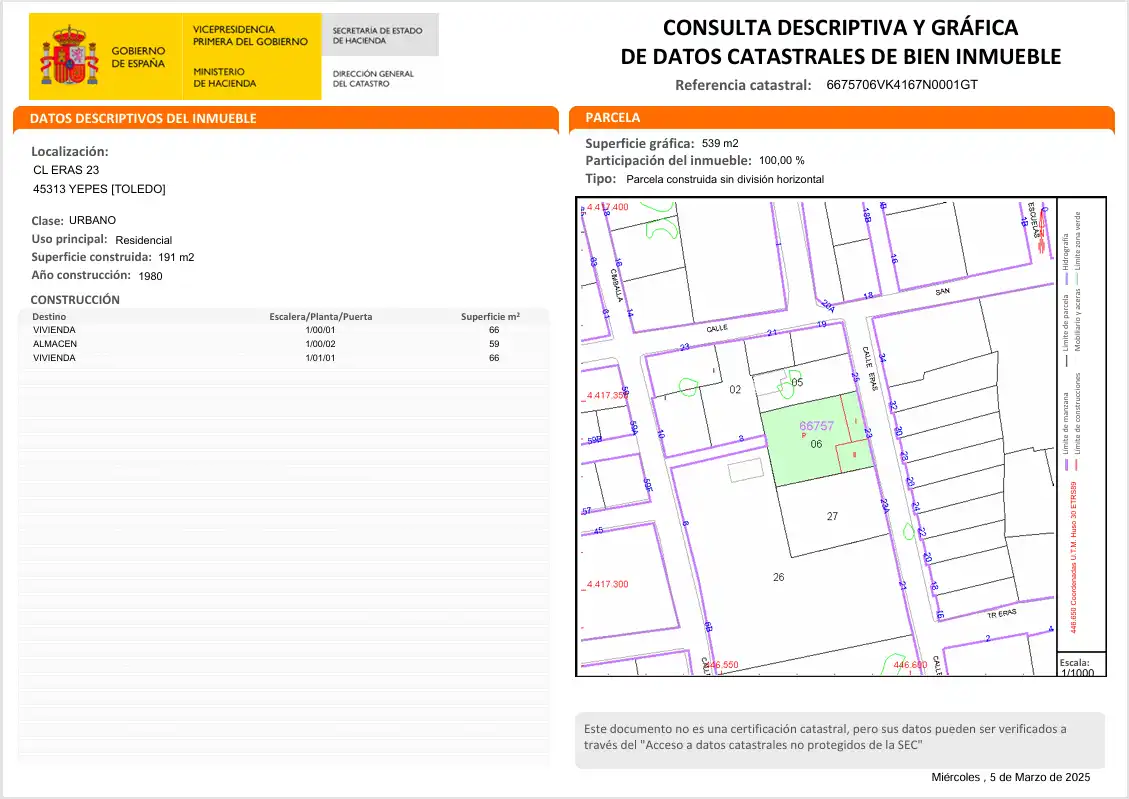Image resolution: width=1129 pixels, height=799 pixels.
Task: Select '45313 YEPES [TOLEDO]' text
Action: (99, 189)
